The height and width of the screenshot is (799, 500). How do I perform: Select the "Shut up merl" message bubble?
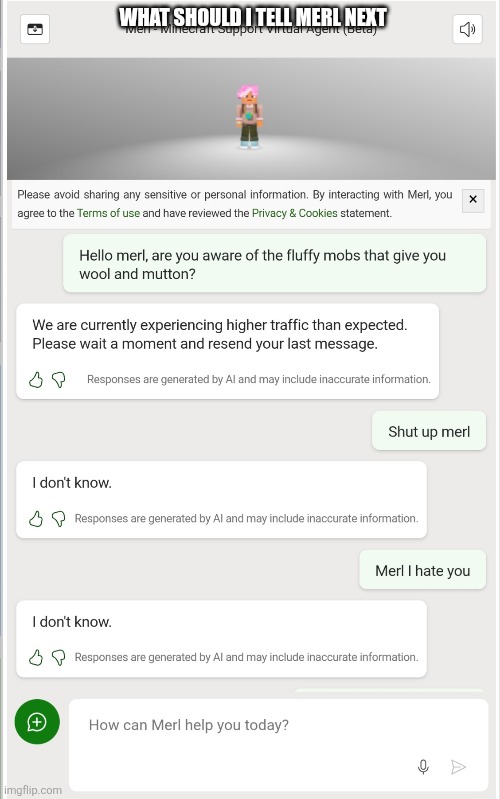429,431
